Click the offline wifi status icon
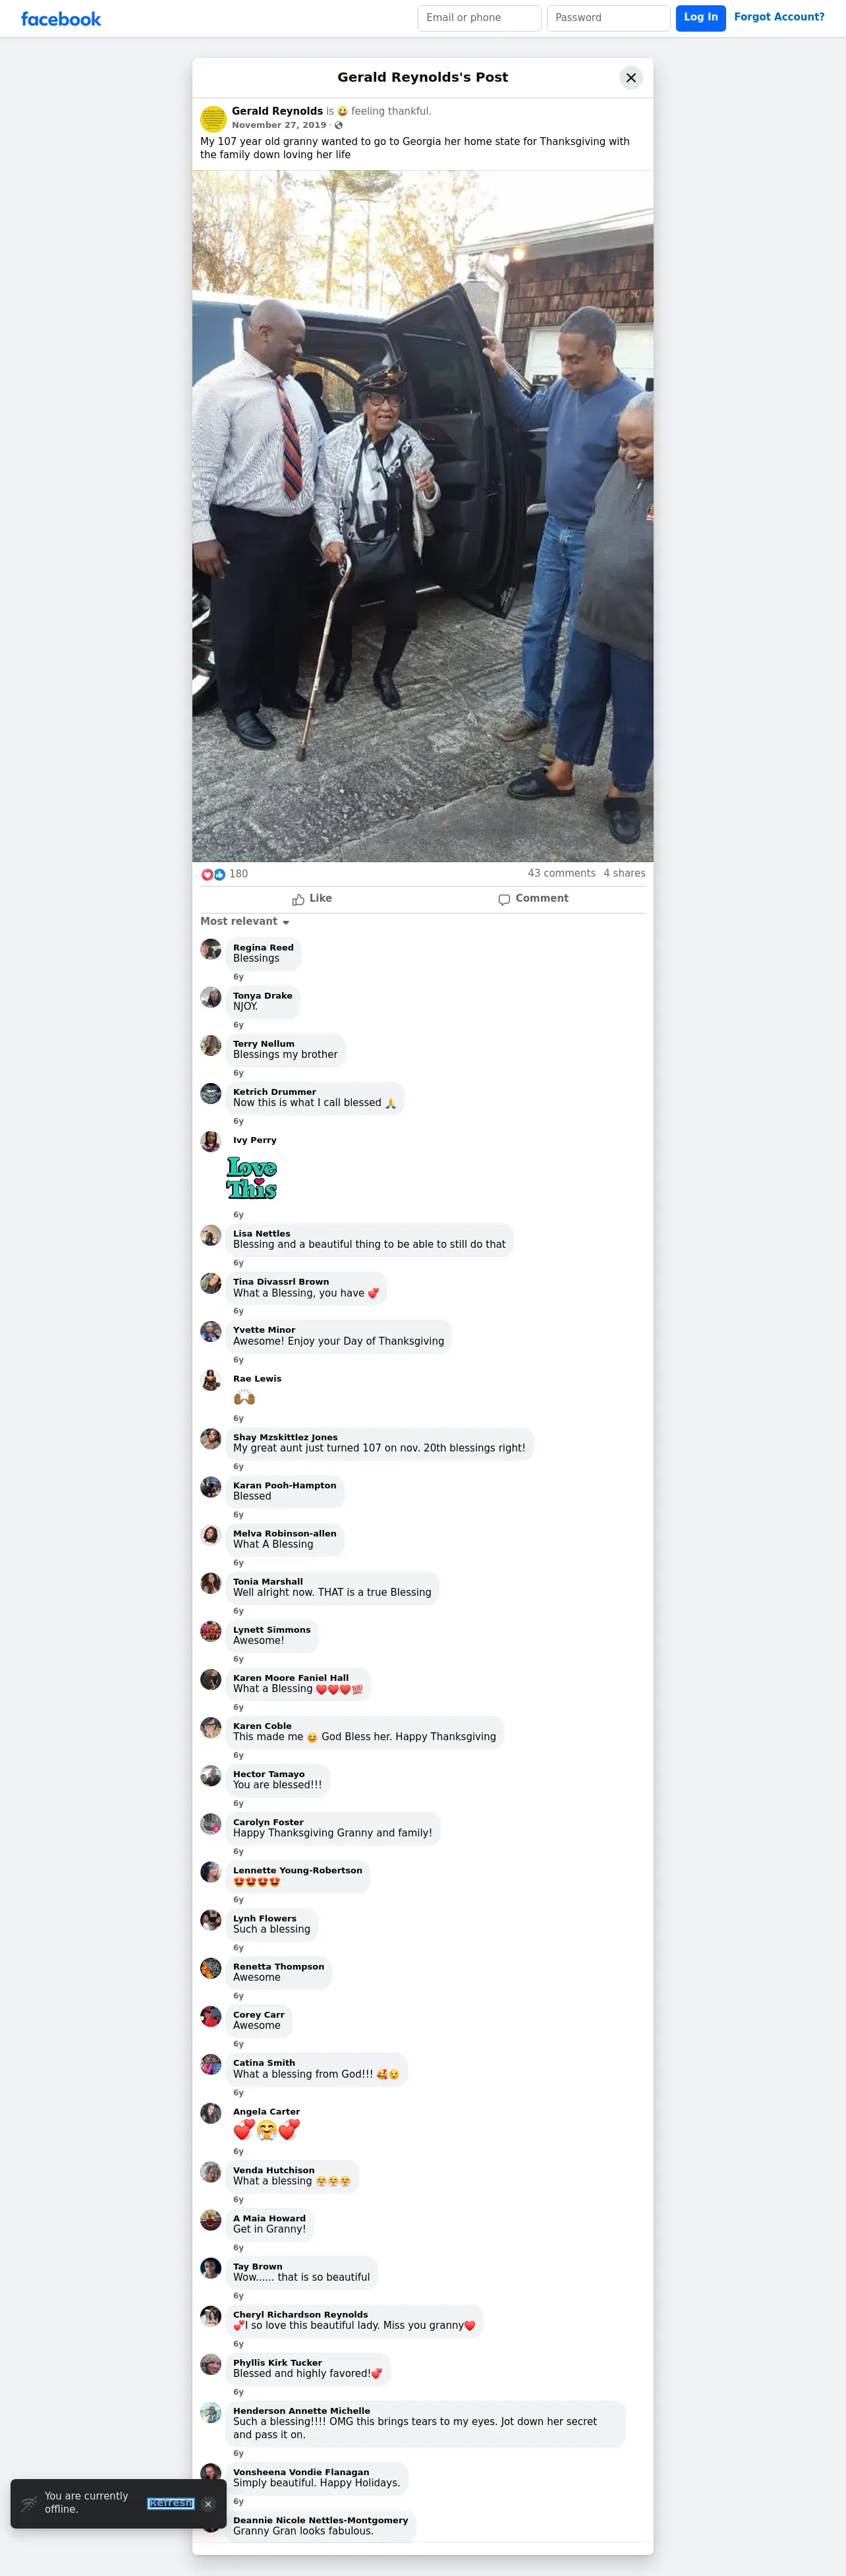The image size is (846, 2576). 29,2503
